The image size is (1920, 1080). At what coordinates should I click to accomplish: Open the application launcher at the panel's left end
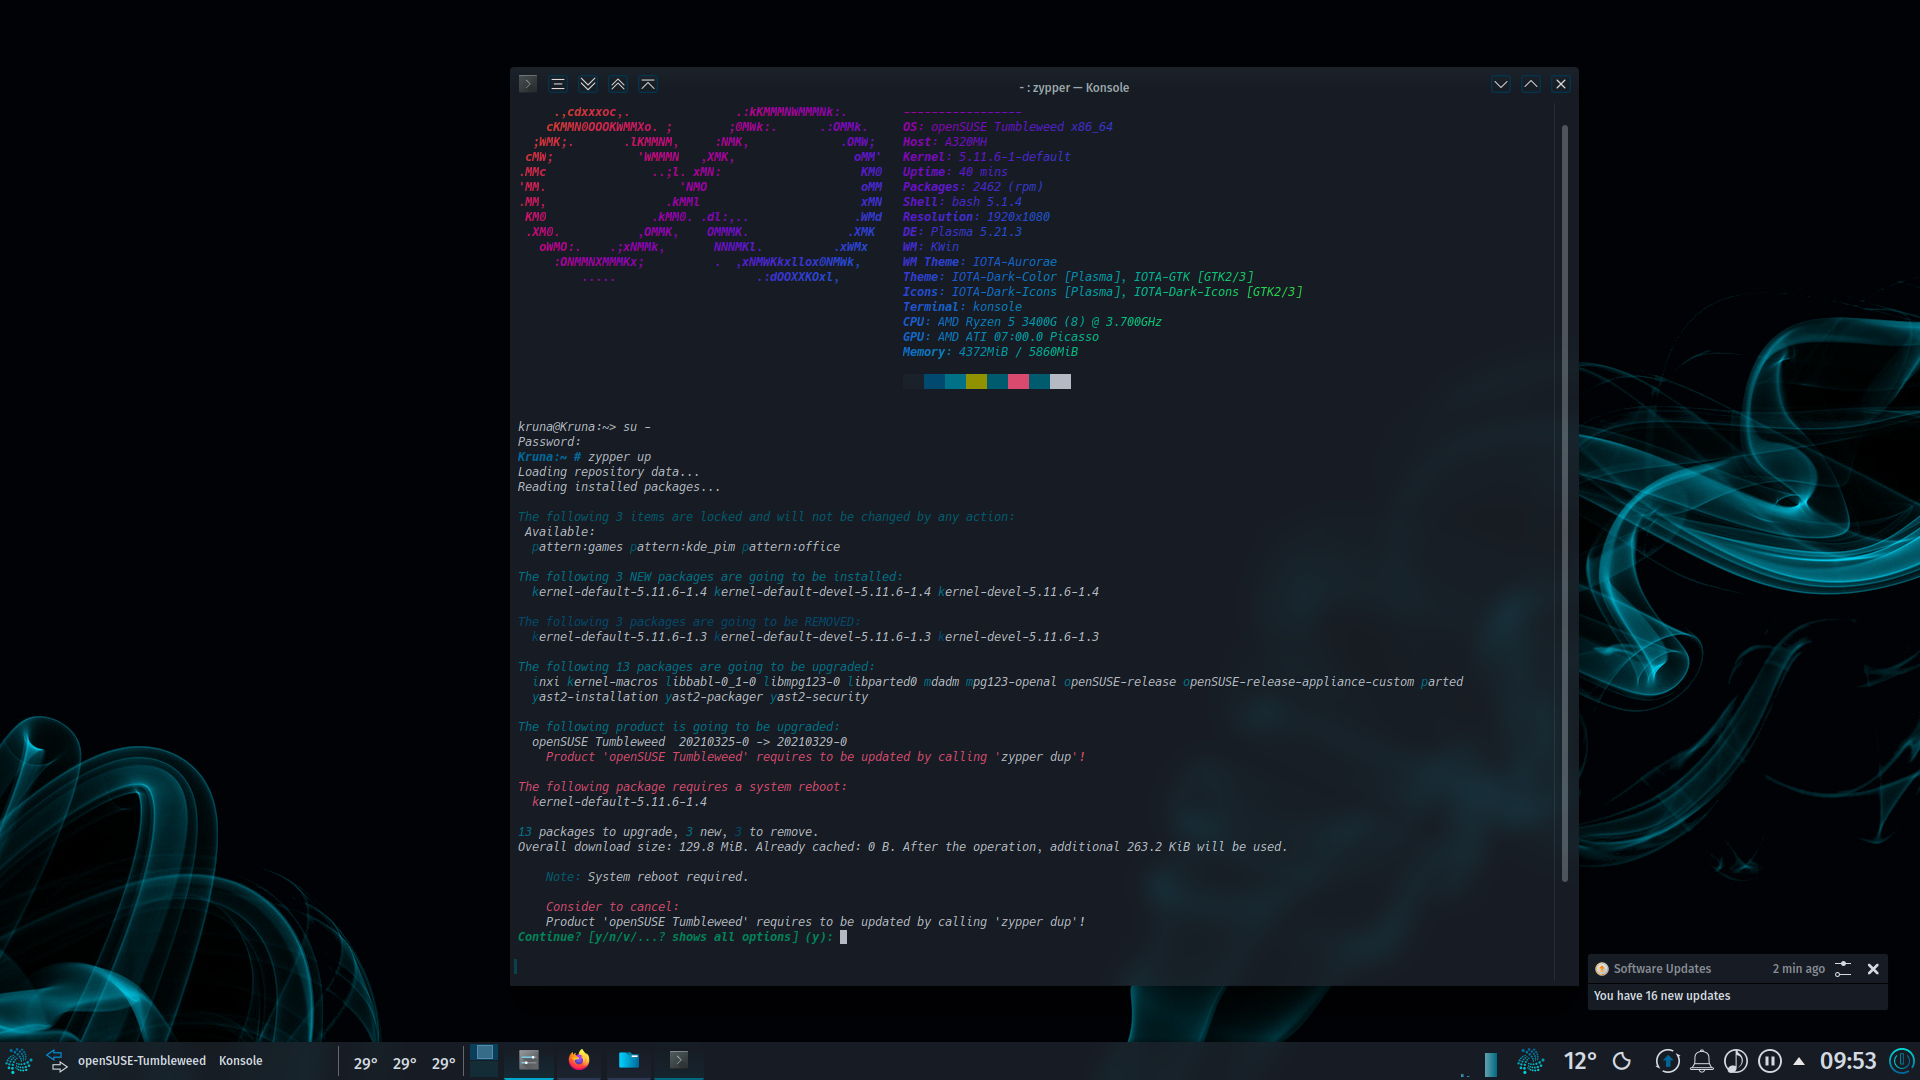click(19, 1061)
